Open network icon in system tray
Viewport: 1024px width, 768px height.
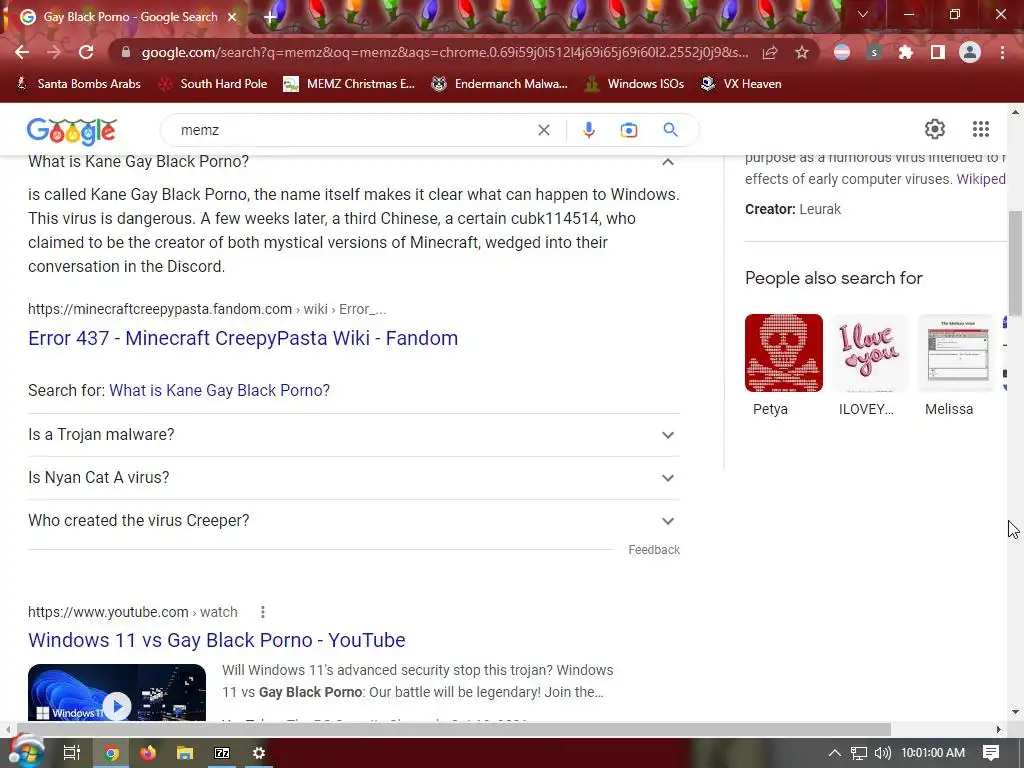[859, 753]
